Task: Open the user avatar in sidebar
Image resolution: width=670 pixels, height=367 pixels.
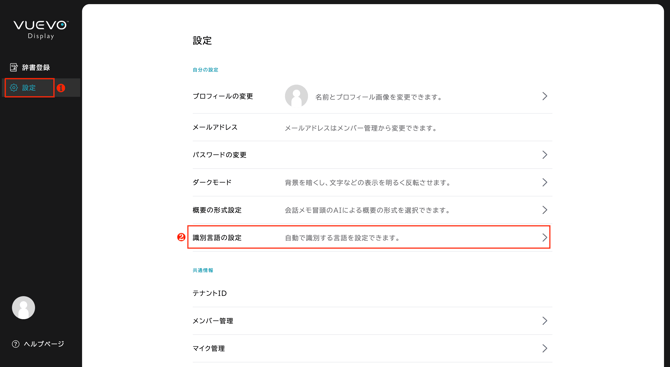Action: click(x=24, y=308)
